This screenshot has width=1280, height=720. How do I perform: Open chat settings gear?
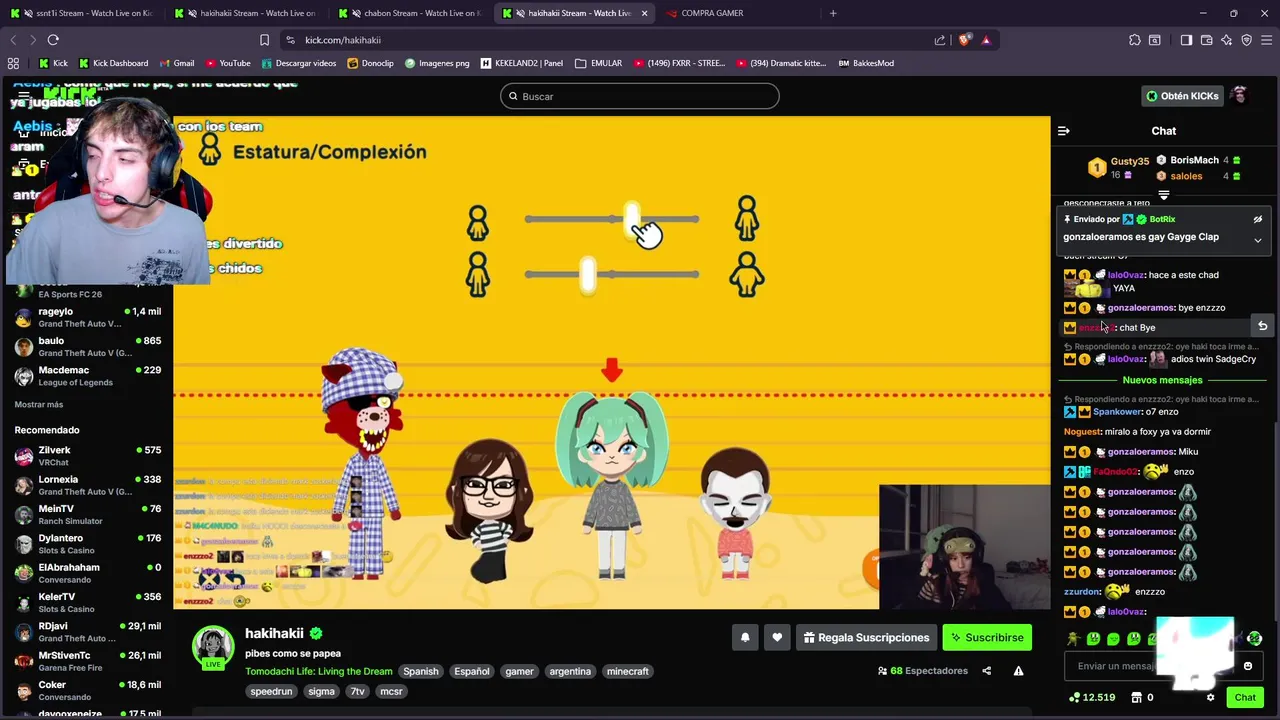(x=1210, y=697)
